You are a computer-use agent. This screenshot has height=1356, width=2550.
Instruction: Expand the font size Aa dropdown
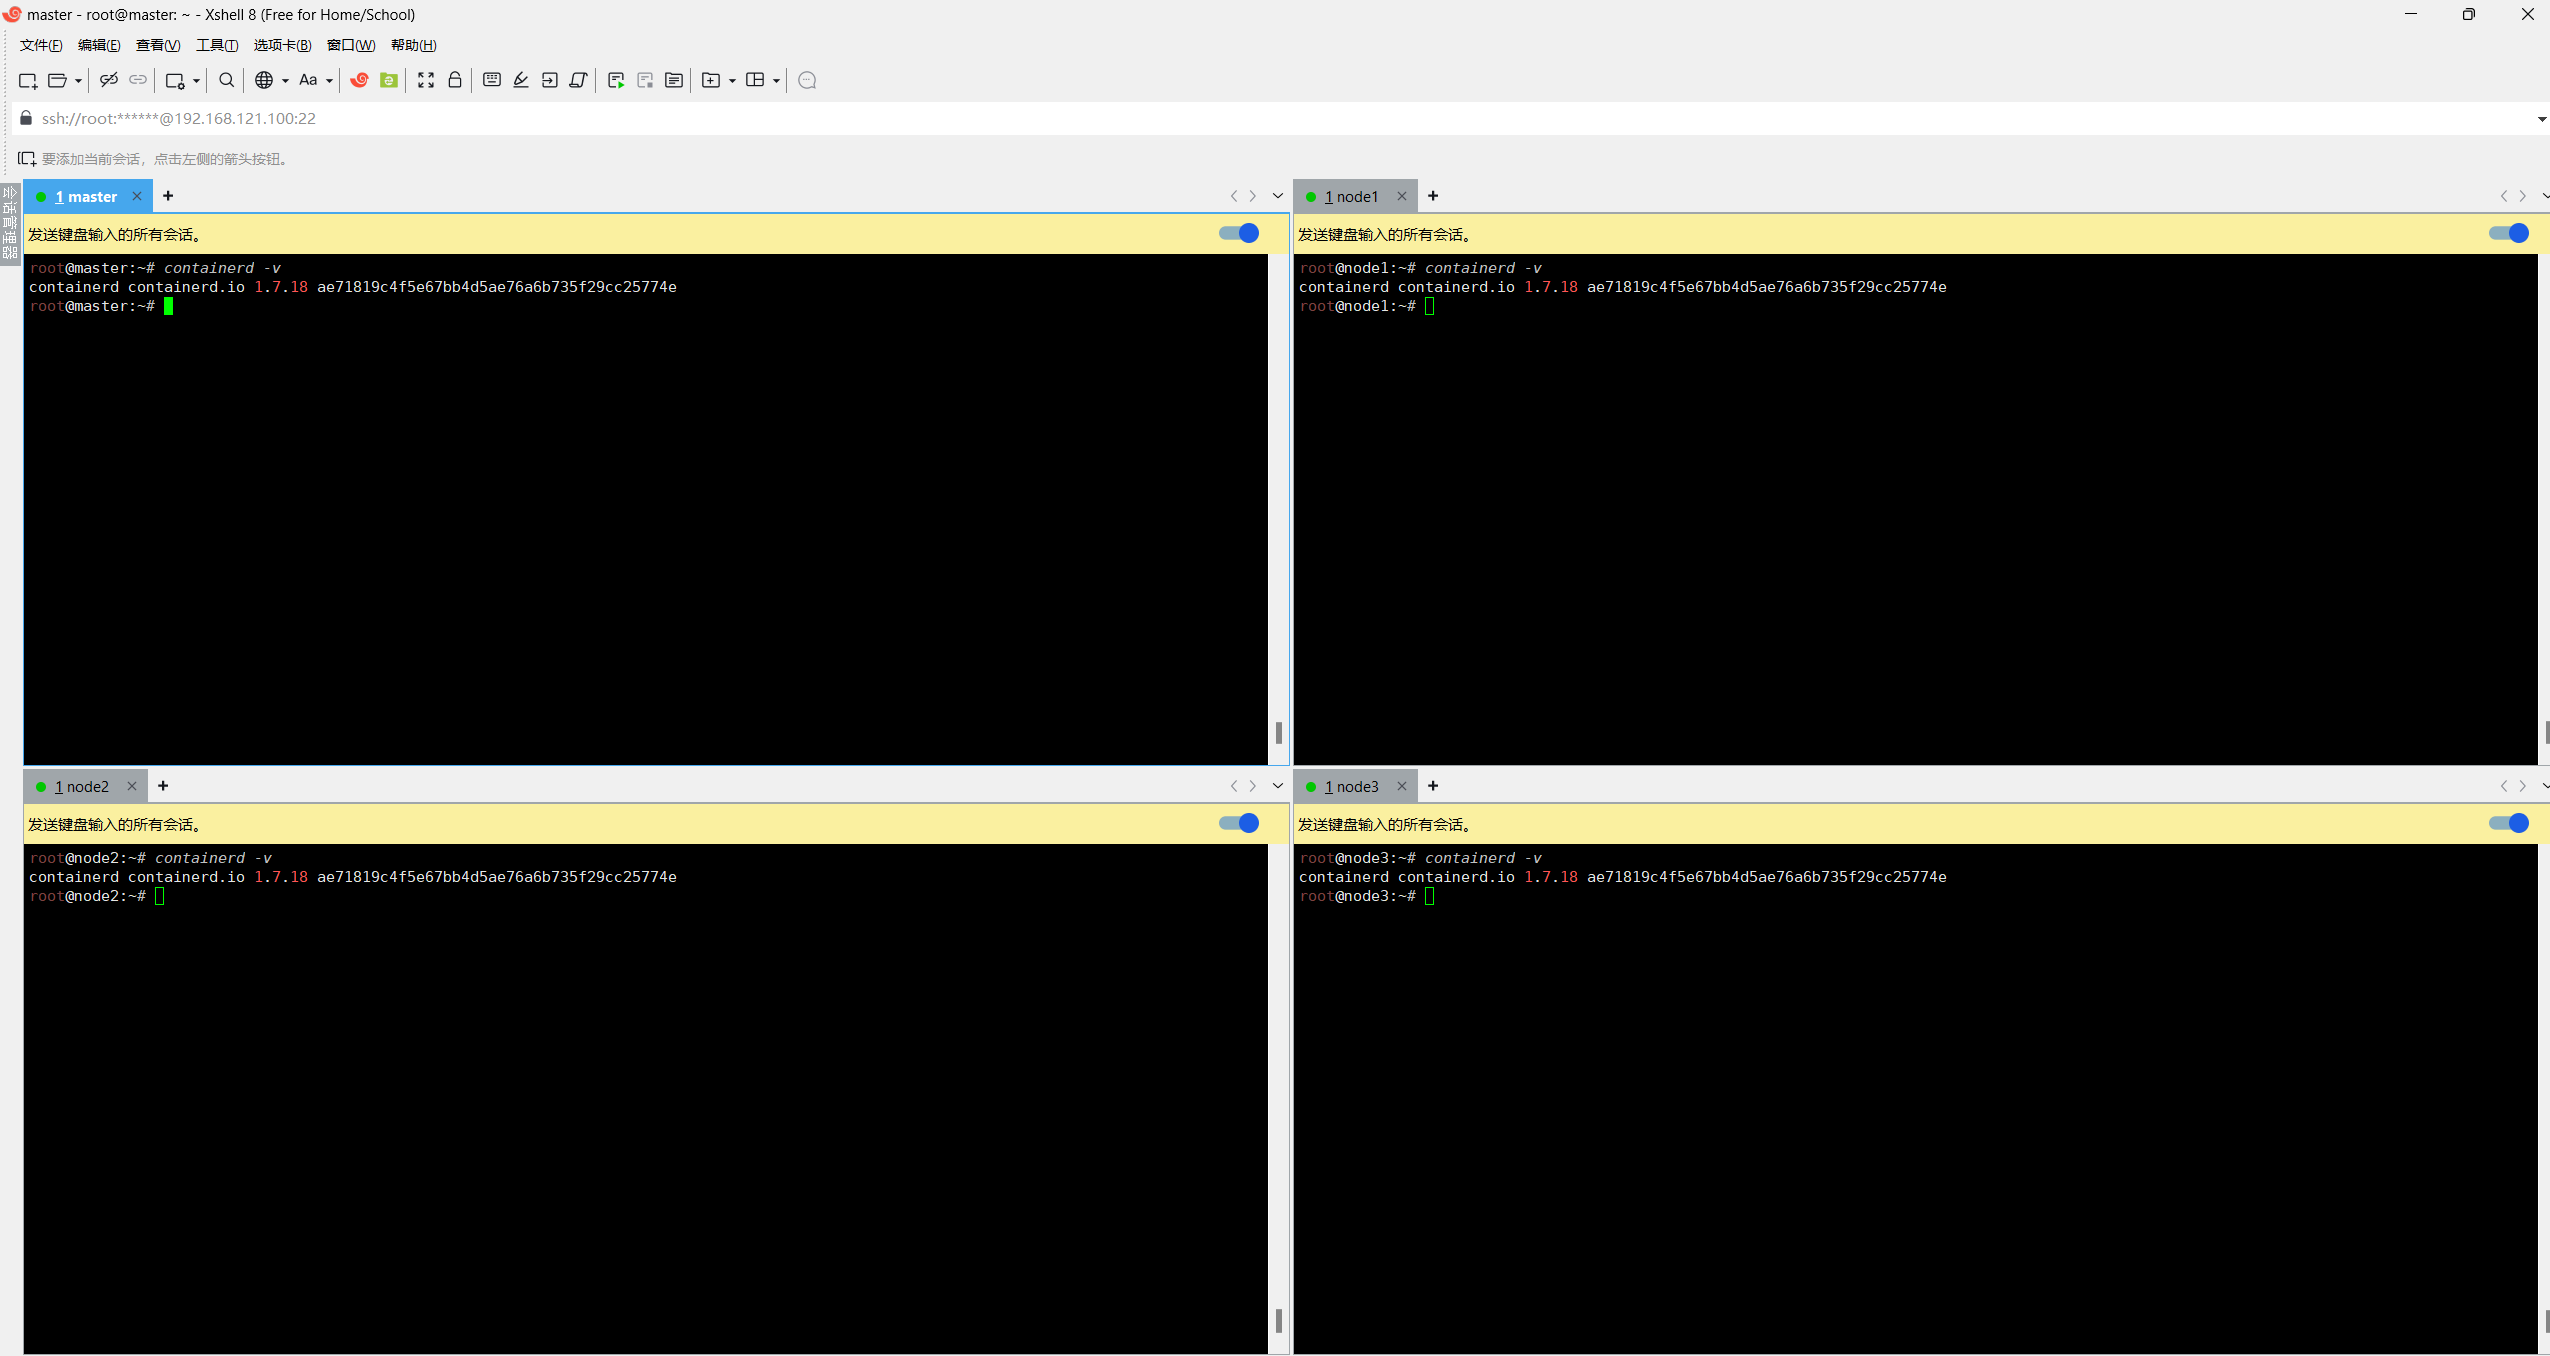point(329,81)
